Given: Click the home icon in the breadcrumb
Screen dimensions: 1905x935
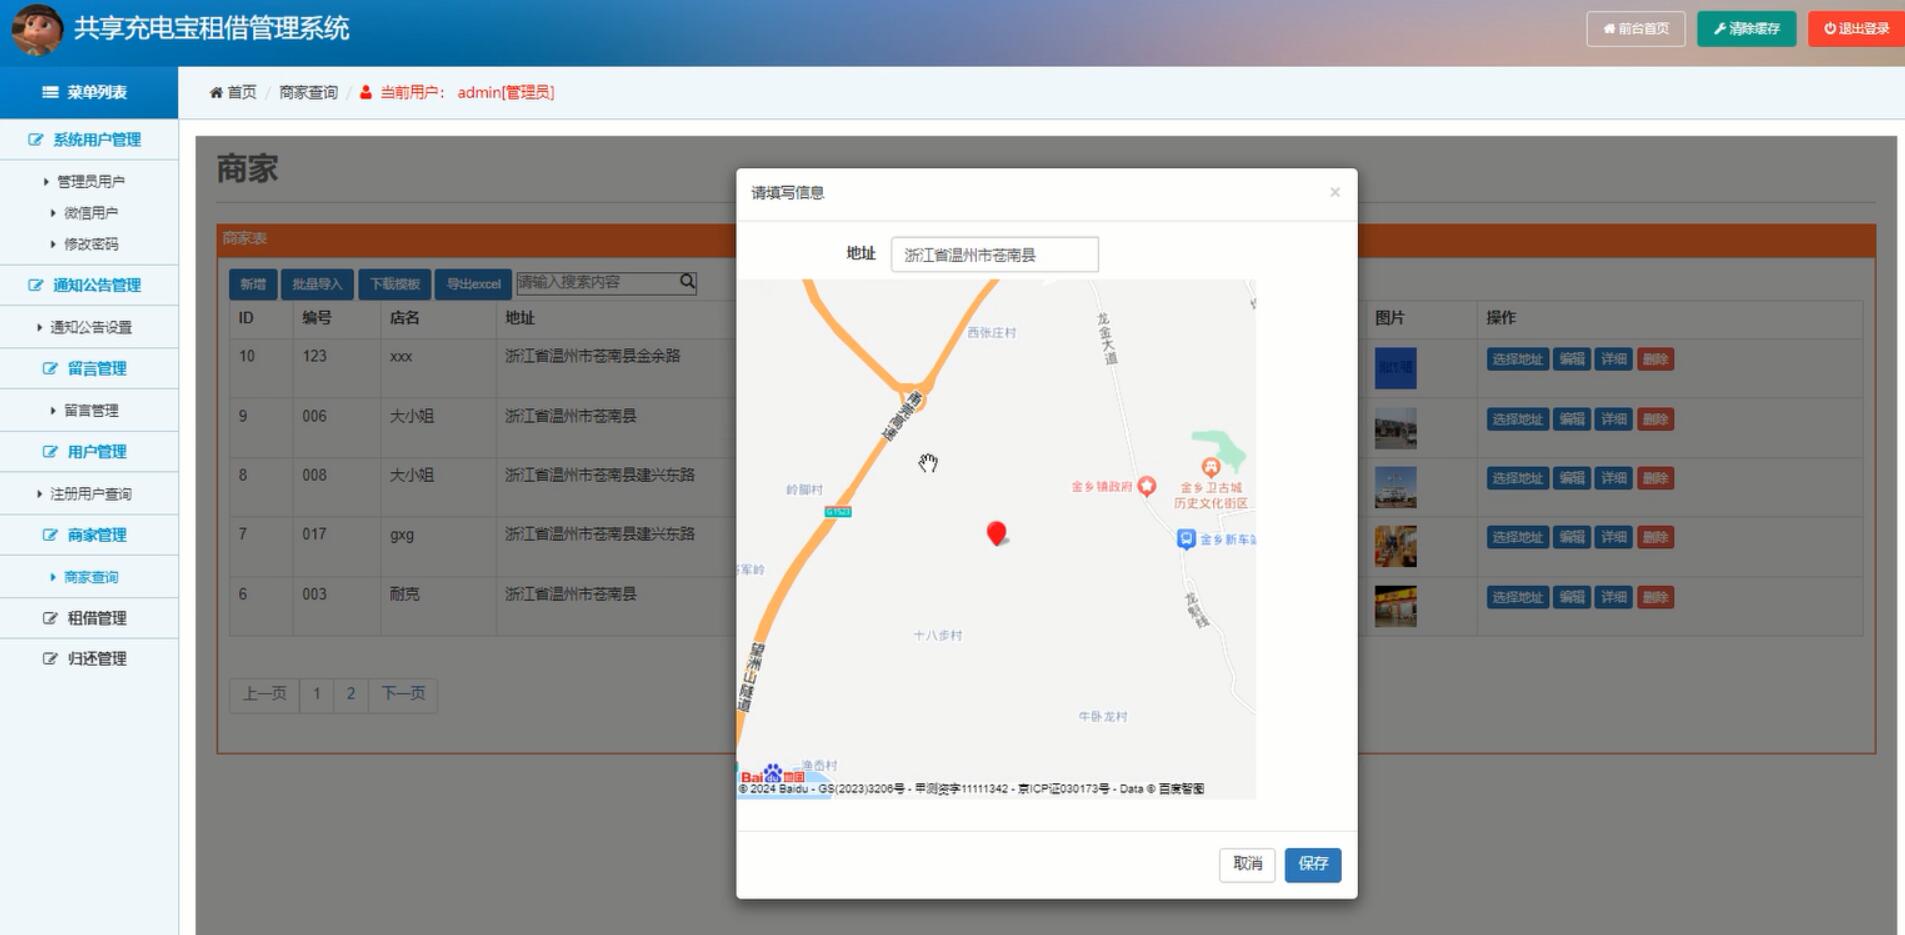Looking at the screenshot, I should tap(216, 92).
